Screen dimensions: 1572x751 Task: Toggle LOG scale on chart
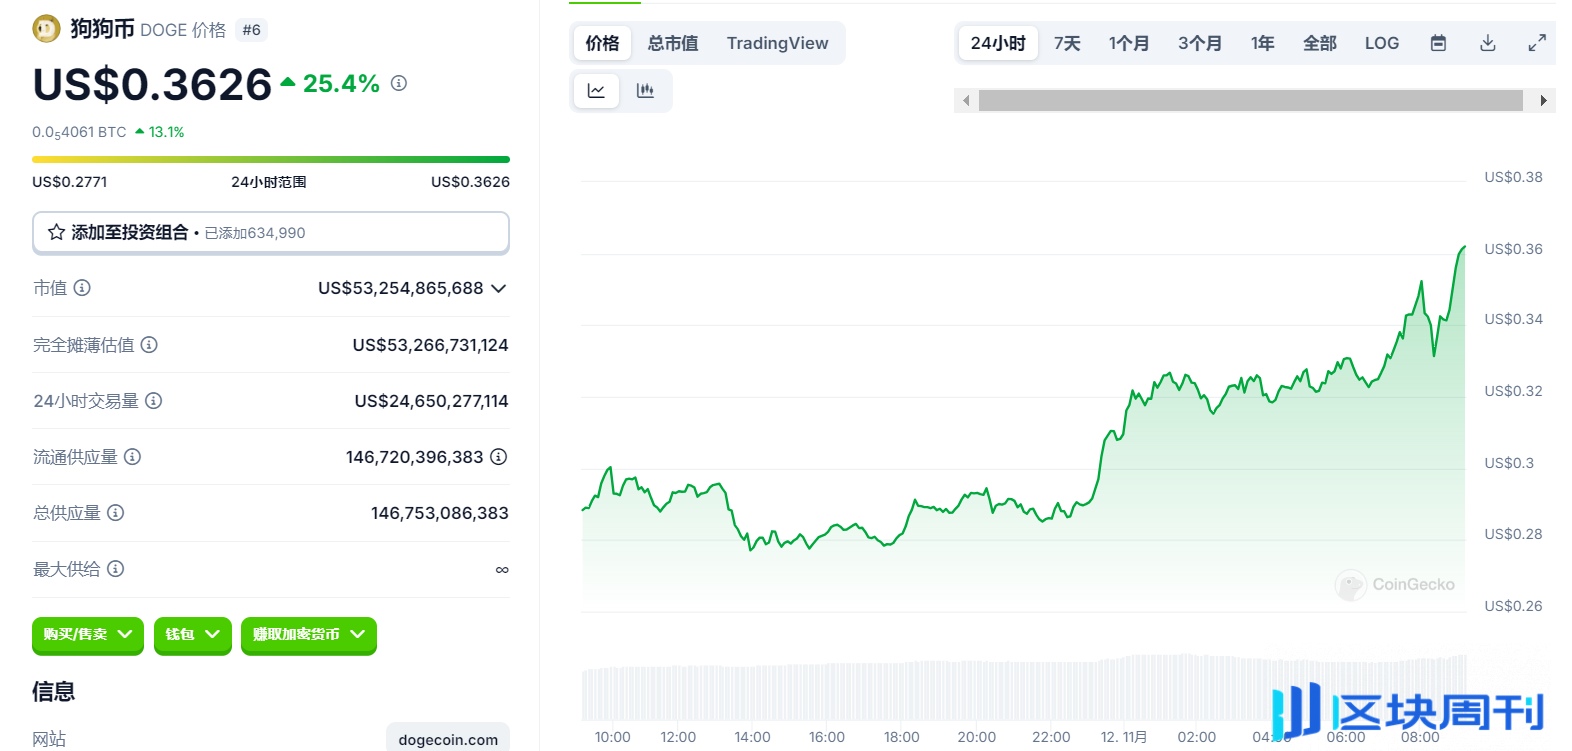(x=1382, y=43)
